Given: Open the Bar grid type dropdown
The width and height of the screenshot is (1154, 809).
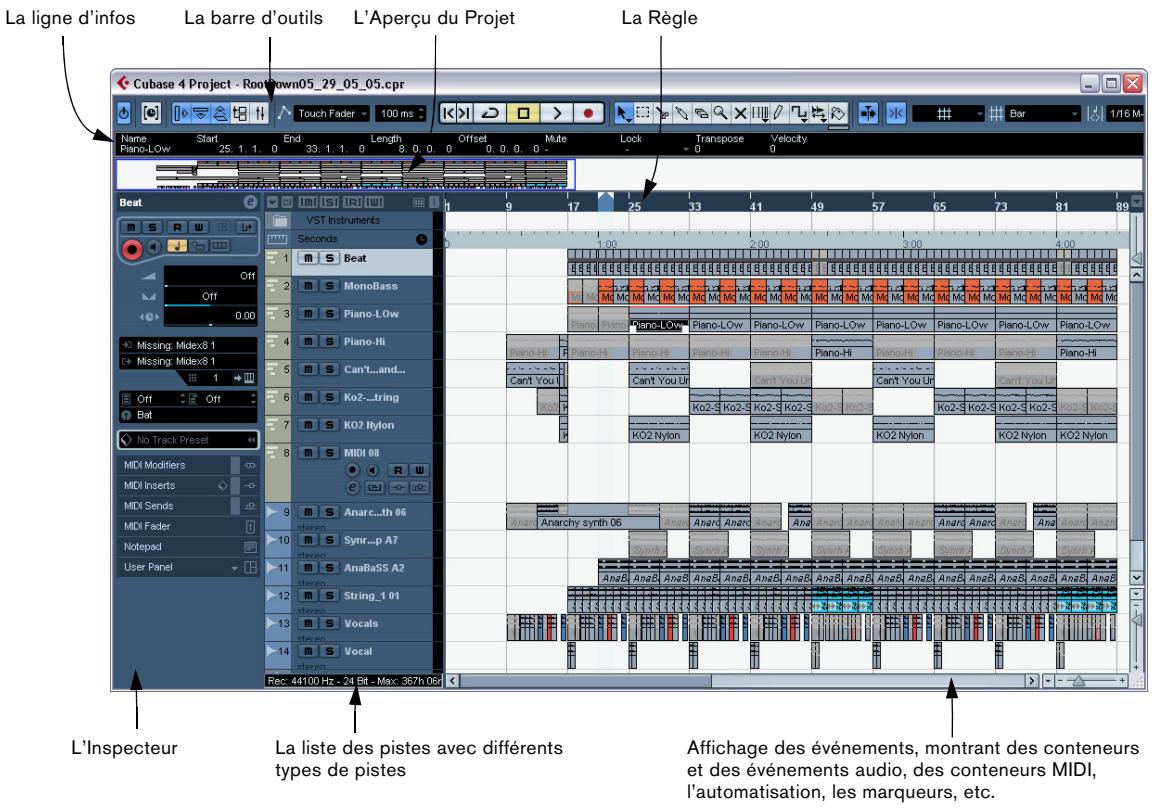Looking at the screenshot, I should 1043,113.
